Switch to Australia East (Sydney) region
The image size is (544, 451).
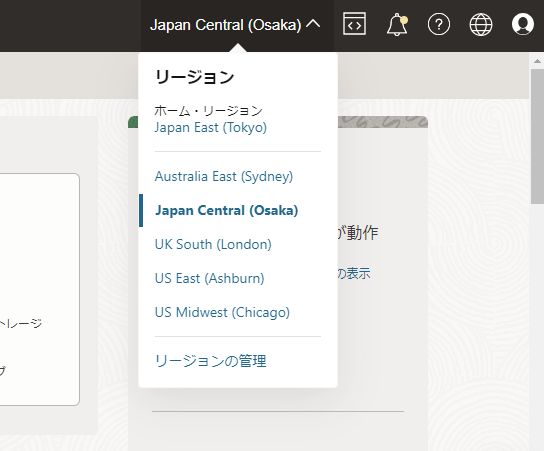[x=224, y=177]
